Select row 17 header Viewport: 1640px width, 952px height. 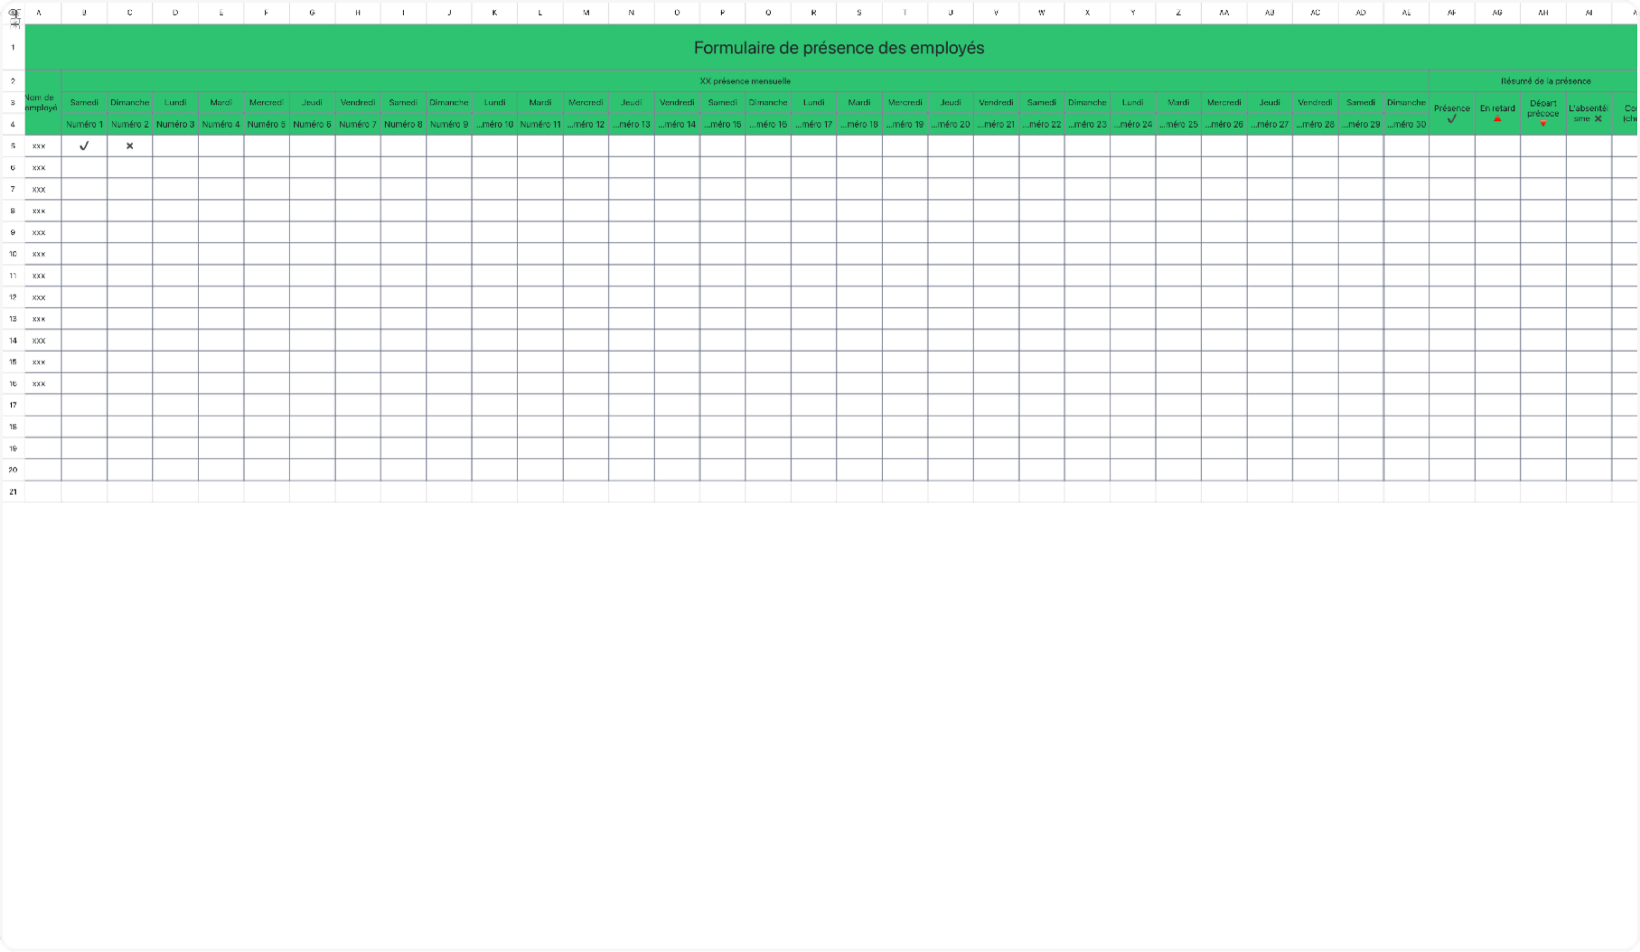[x=13, y=405]
